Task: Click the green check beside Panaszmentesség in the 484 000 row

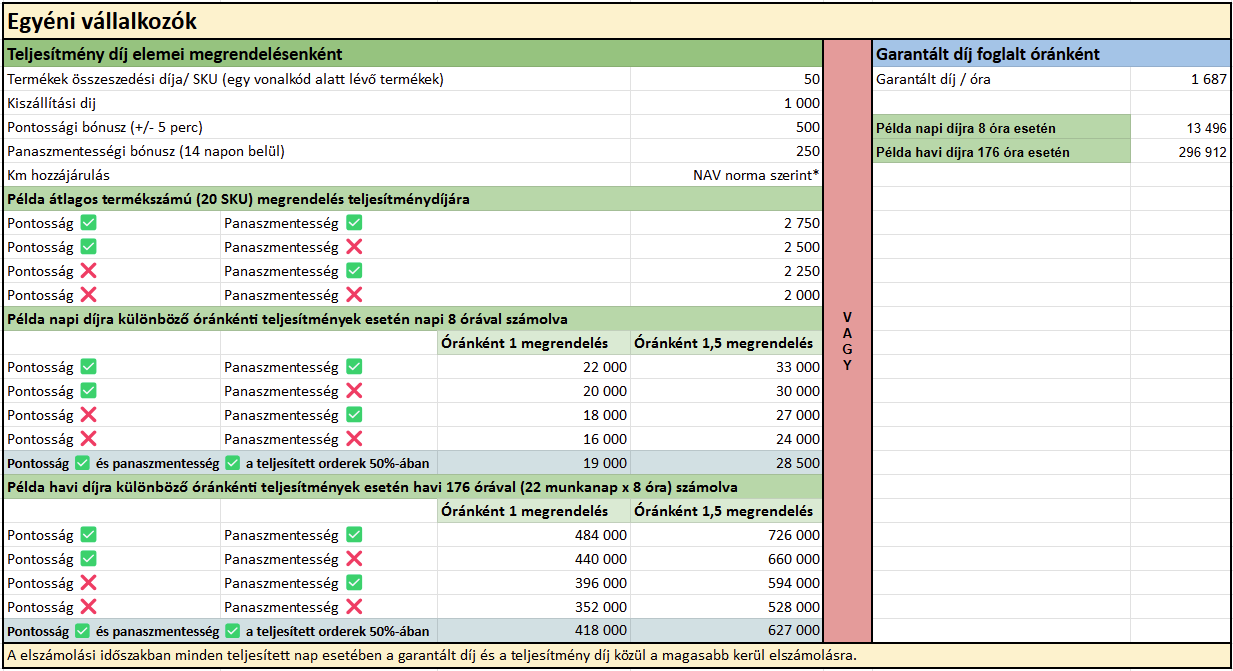Action: (x=353, y=535)
